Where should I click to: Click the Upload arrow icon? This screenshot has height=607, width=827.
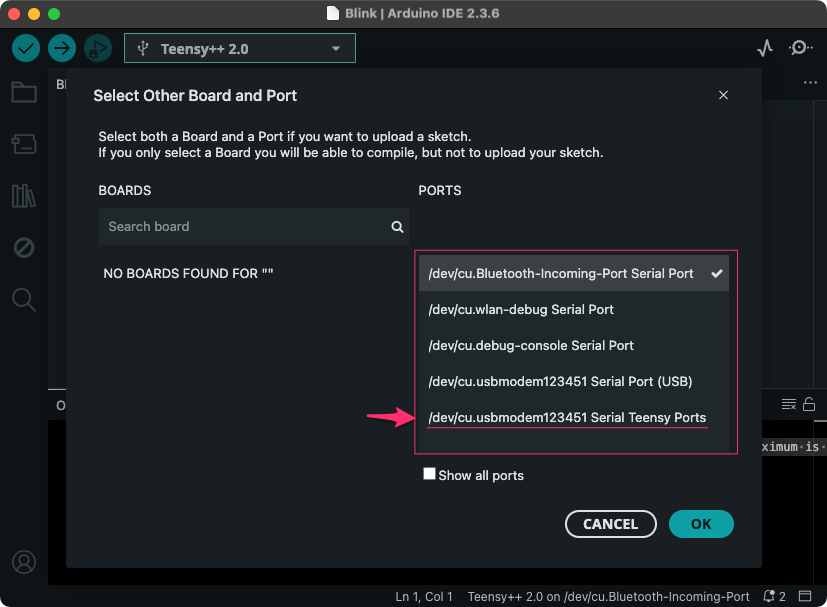(62, 48)
